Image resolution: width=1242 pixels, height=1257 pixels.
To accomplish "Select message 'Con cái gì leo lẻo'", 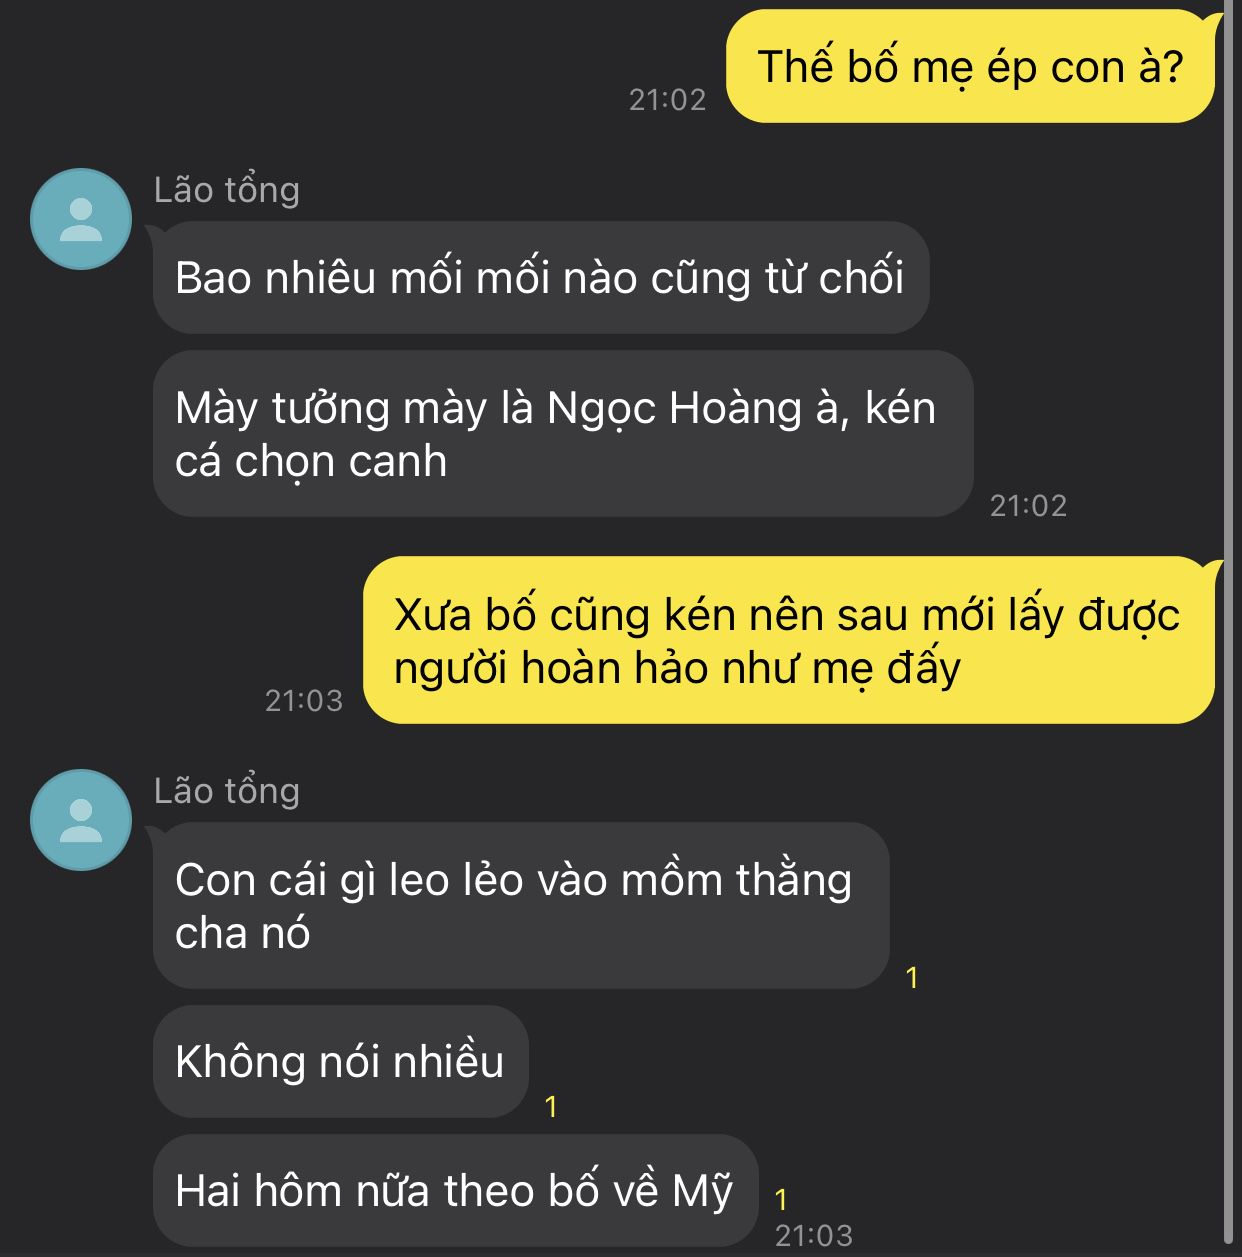I will coord(521,906).
